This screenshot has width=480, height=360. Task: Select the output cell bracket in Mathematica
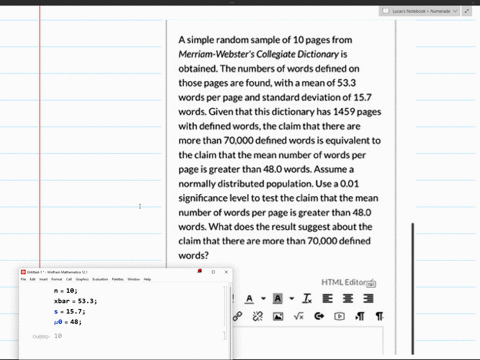(x=225, y=336)
